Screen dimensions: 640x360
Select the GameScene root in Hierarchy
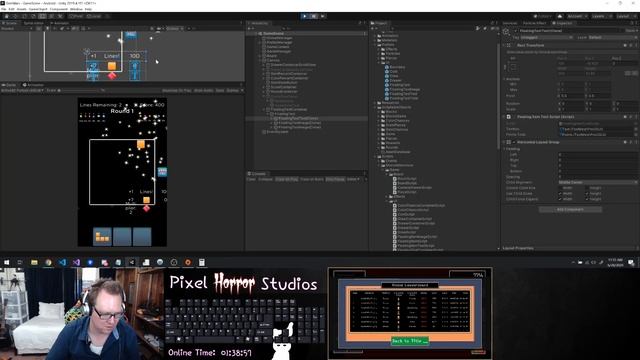point(273,33)
